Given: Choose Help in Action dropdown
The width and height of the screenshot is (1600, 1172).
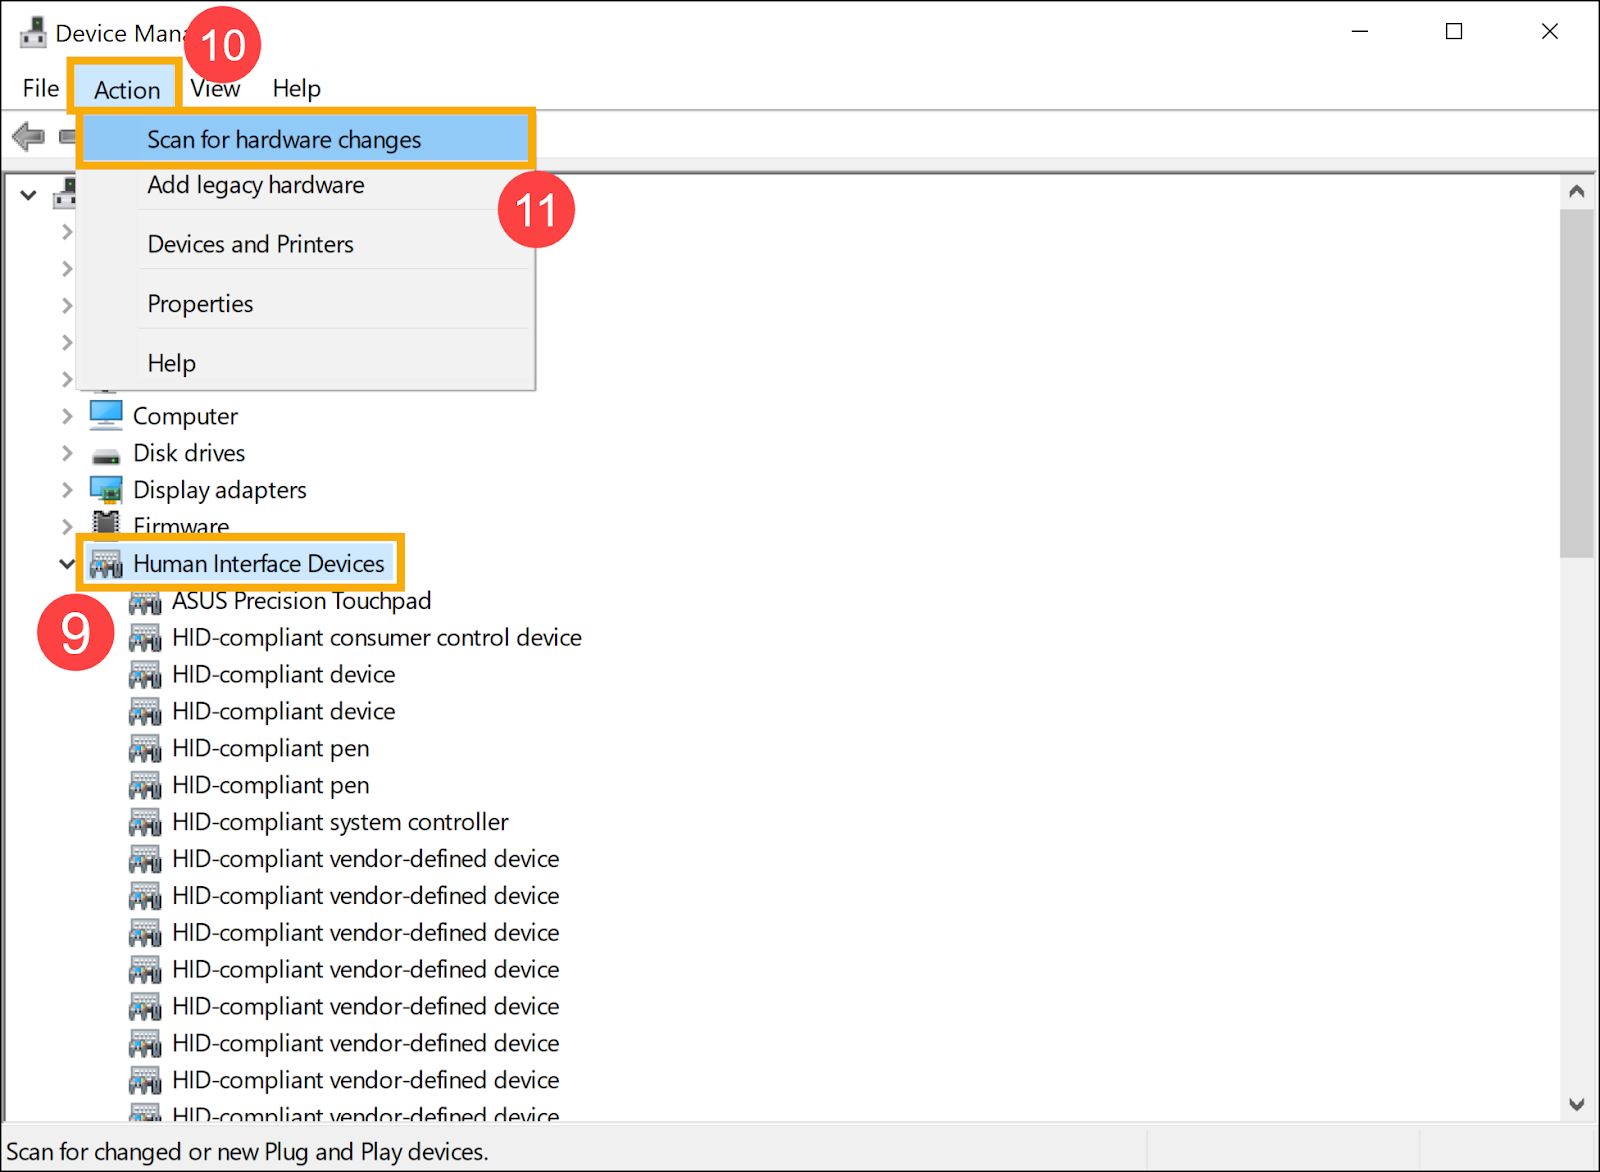Looking at the screenshot, I should point(305,363).
